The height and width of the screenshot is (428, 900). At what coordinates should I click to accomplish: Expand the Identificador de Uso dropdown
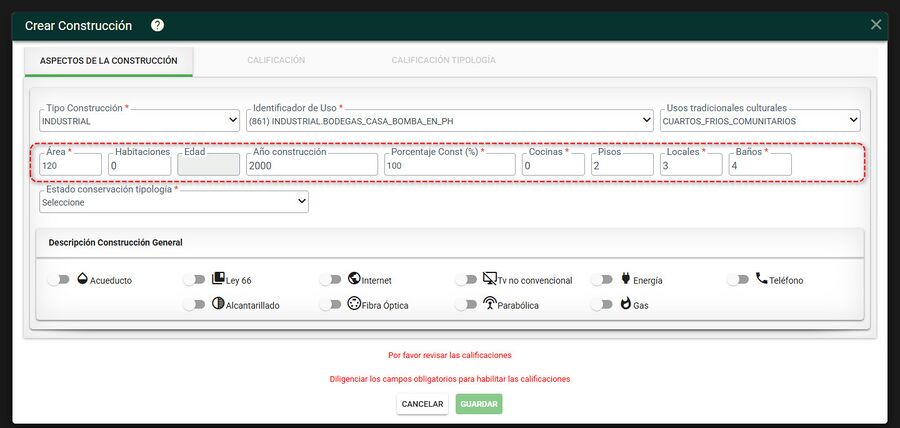[450, 120]
